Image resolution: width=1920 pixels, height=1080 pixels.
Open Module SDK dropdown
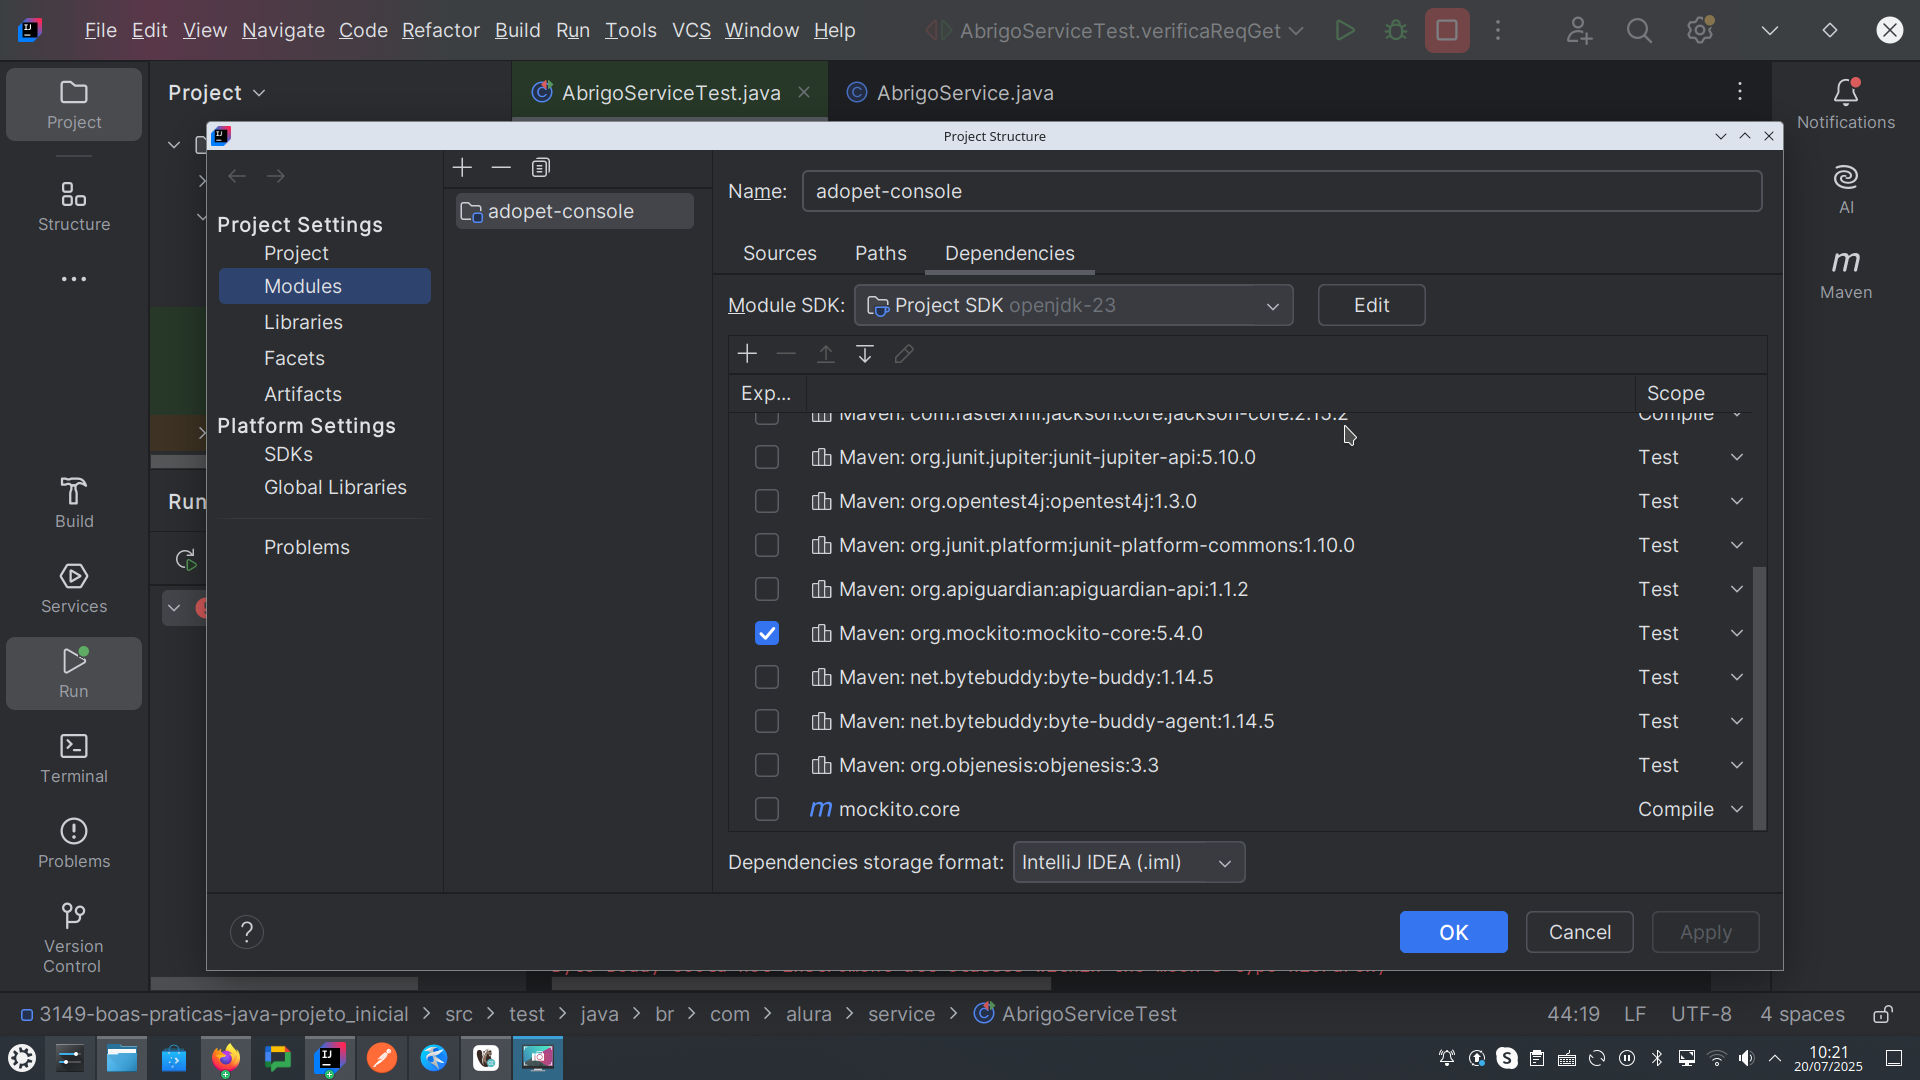(1073, 305)
